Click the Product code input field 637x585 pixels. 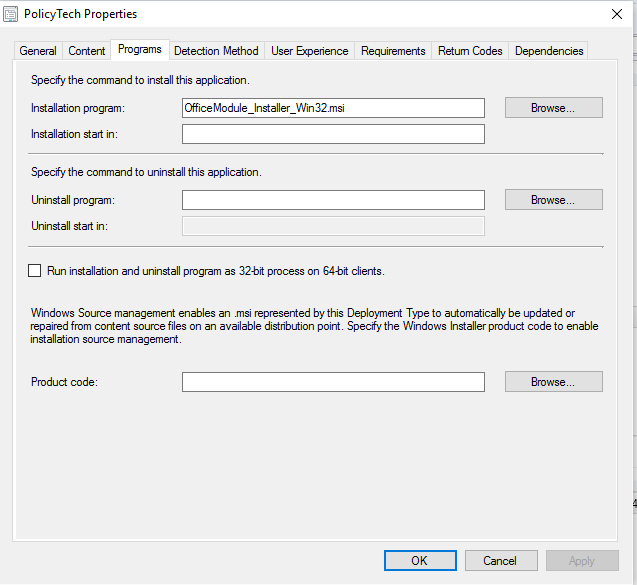tap(333, 382)
